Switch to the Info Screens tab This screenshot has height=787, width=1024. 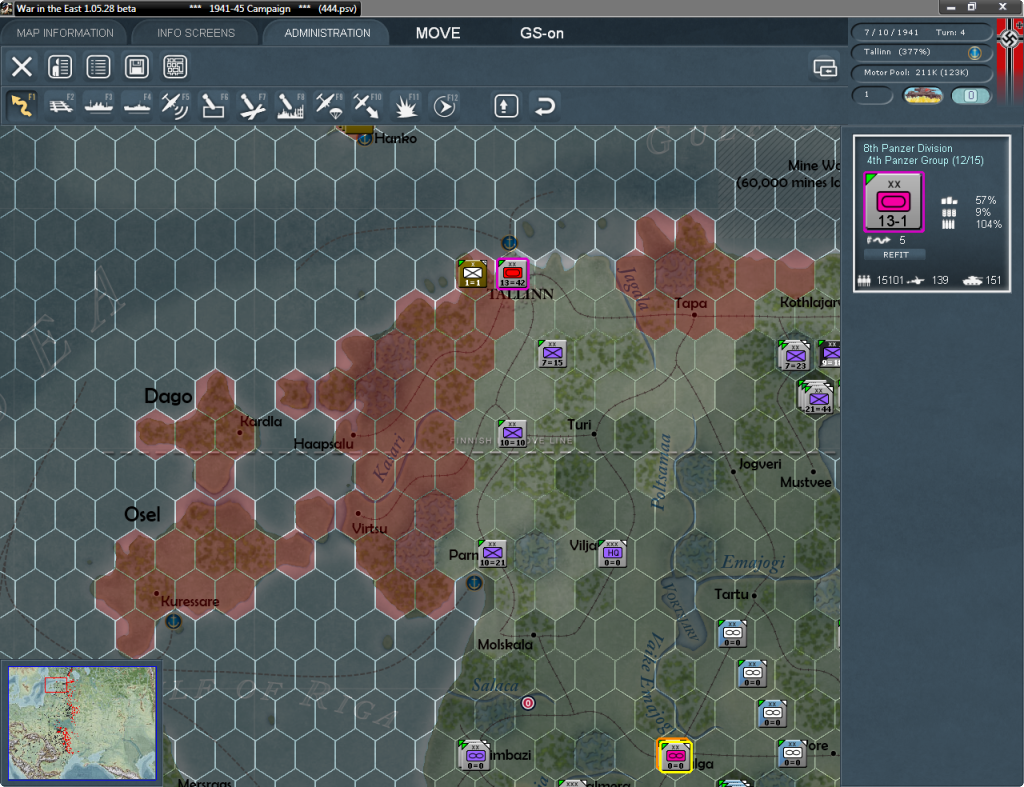point(195,33)
